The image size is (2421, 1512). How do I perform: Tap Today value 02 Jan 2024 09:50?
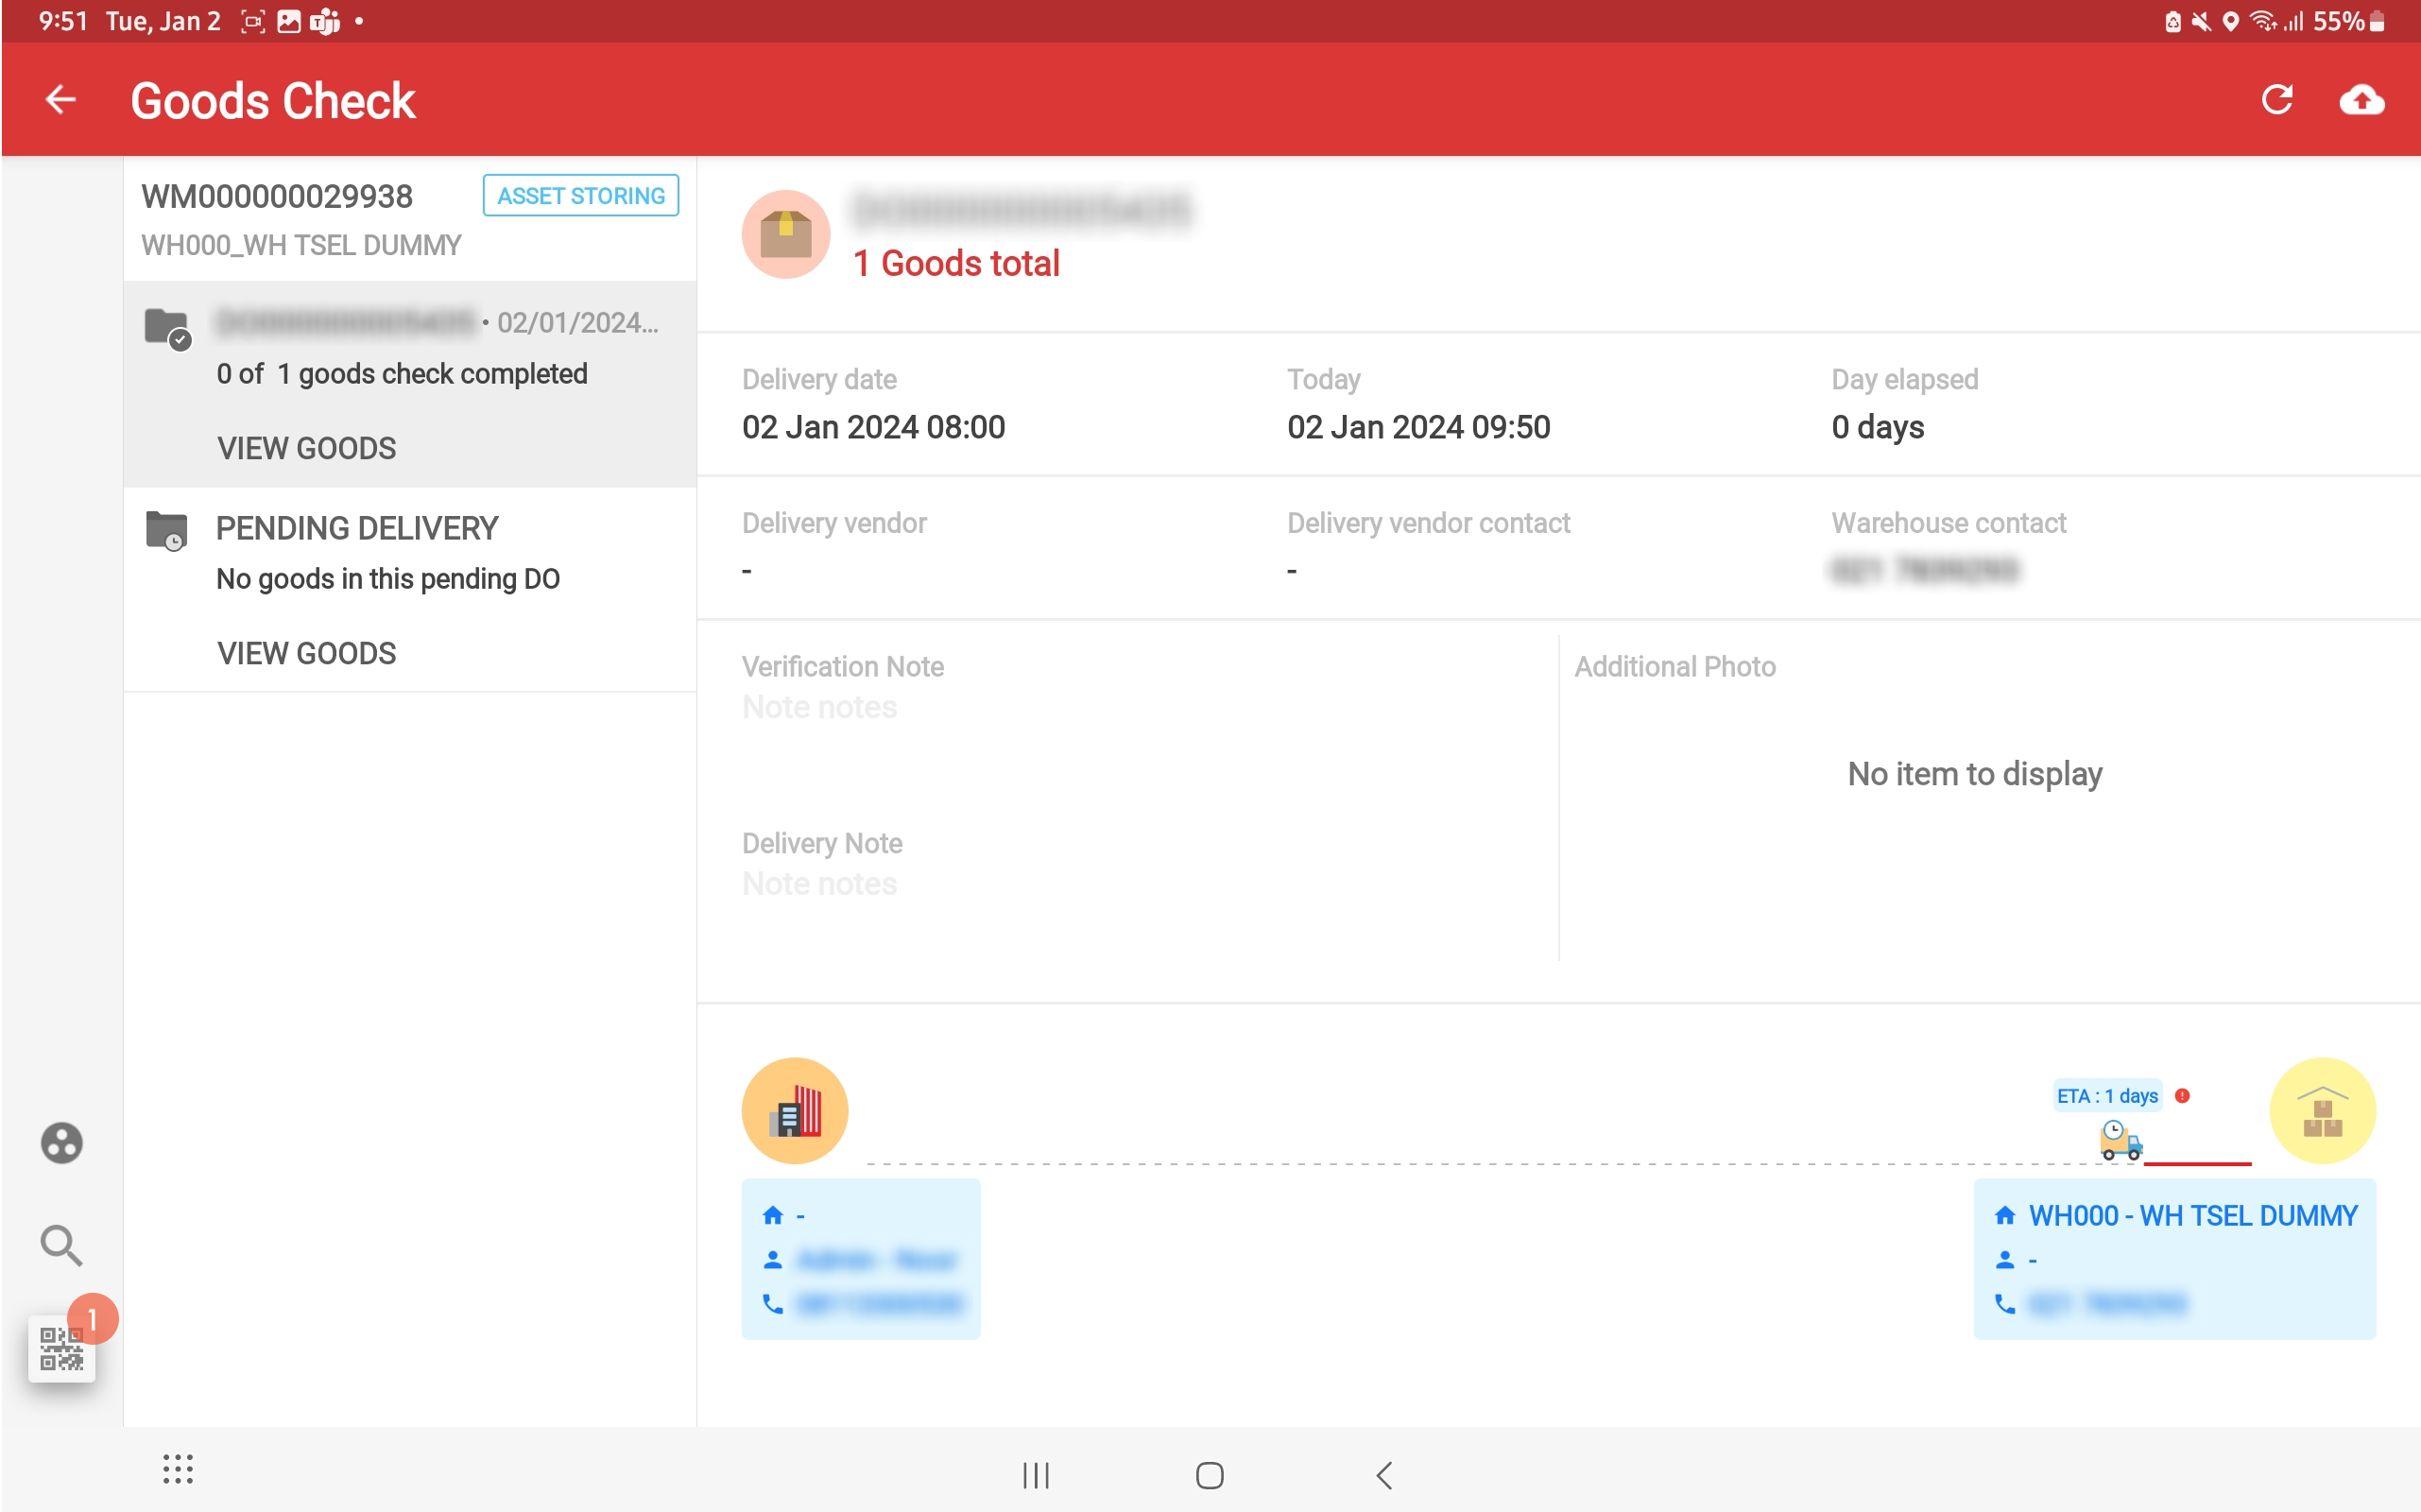[x=1418, y=427]
